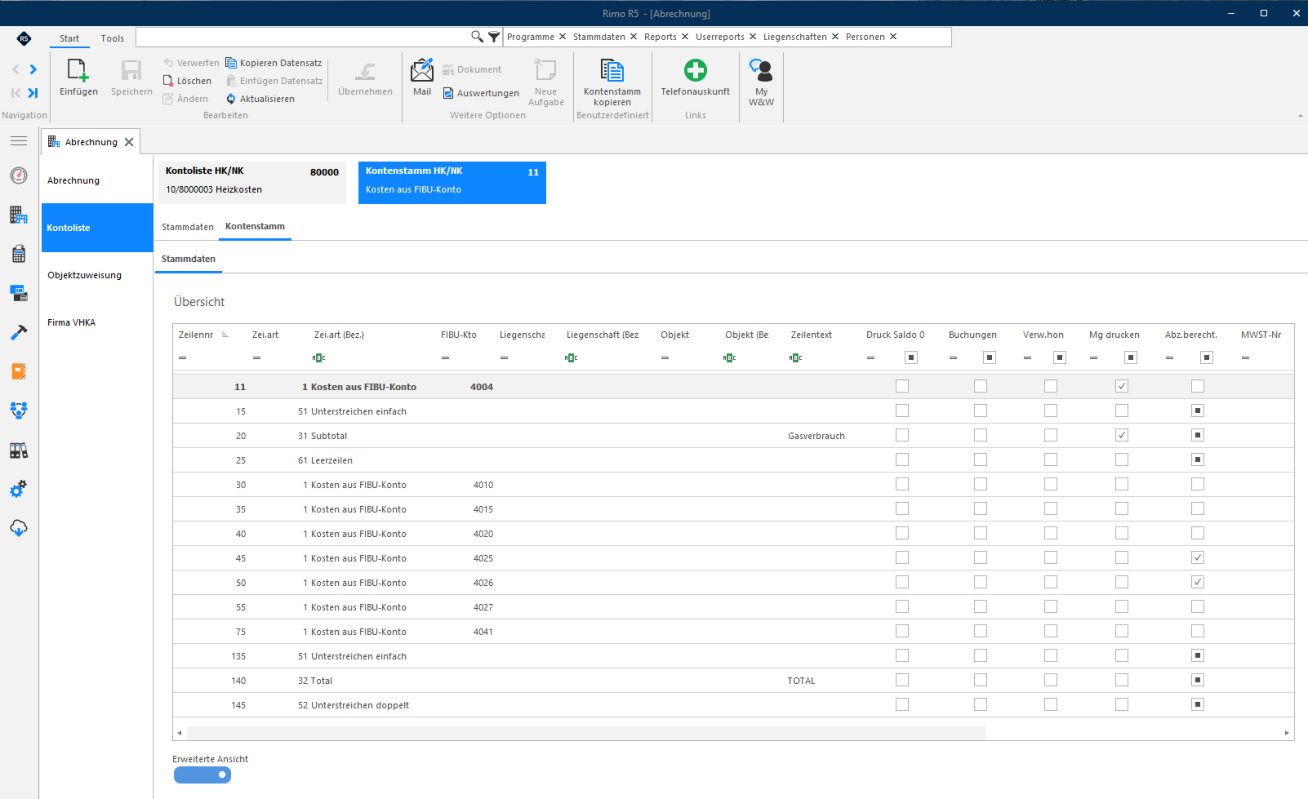Screen dimensions: 1308x799
Task: Open the binders sidebar icon
Action: pyautogui.click(x=18, y=450)
